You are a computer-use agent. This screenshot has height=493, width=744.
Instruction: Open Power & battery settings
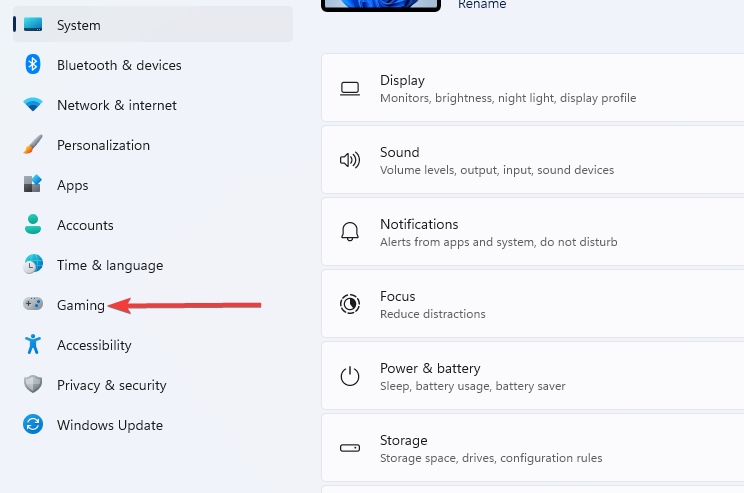(x=533, y=376)
